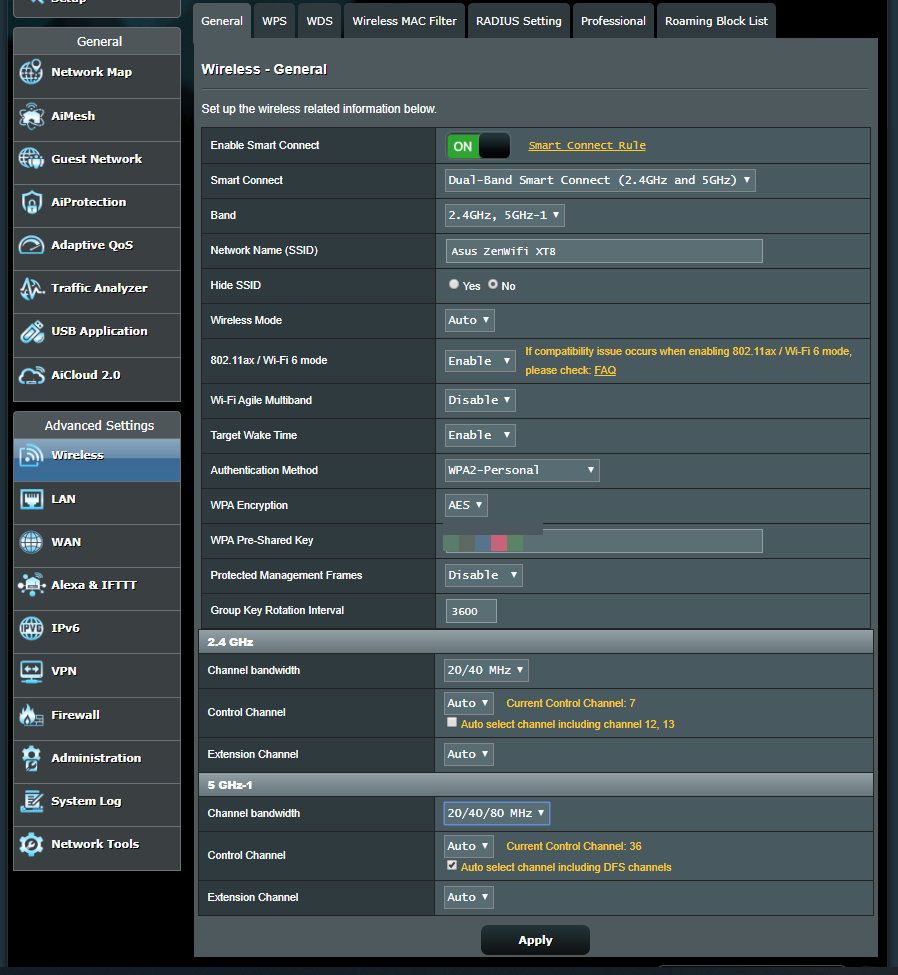Open the Roaming Block List tab
The image size is (898, 975).
click(x=716, y=21)
